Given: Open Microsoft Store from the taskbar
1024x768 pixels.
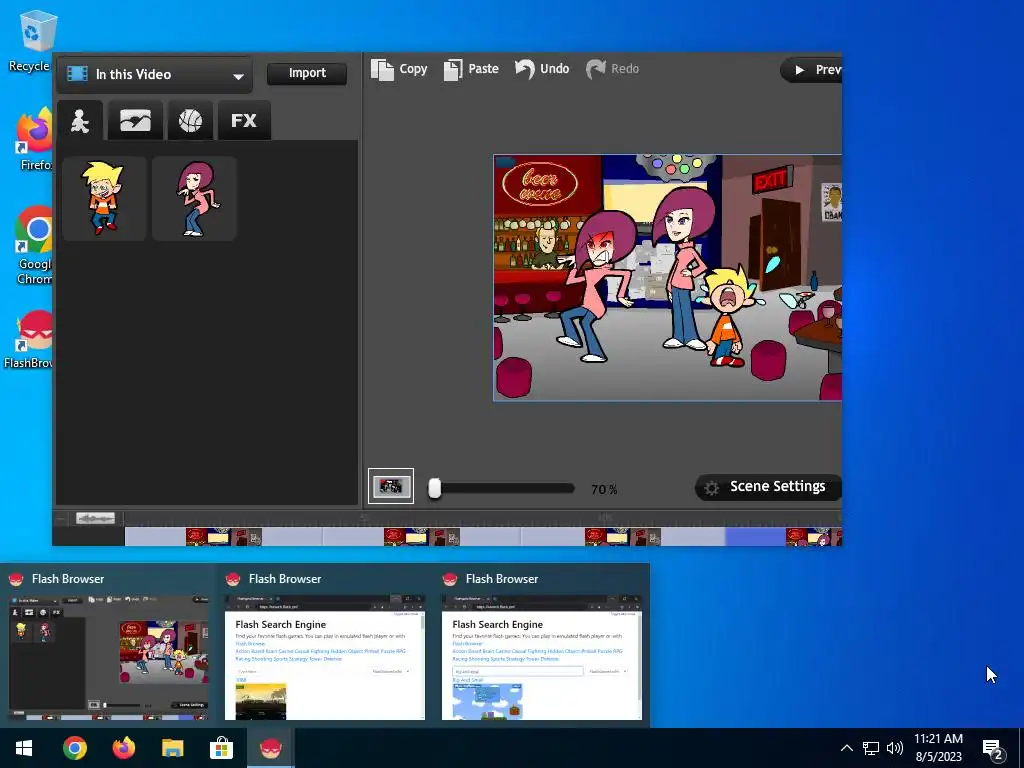Looking at the screenshot, I should pos(221,748).
